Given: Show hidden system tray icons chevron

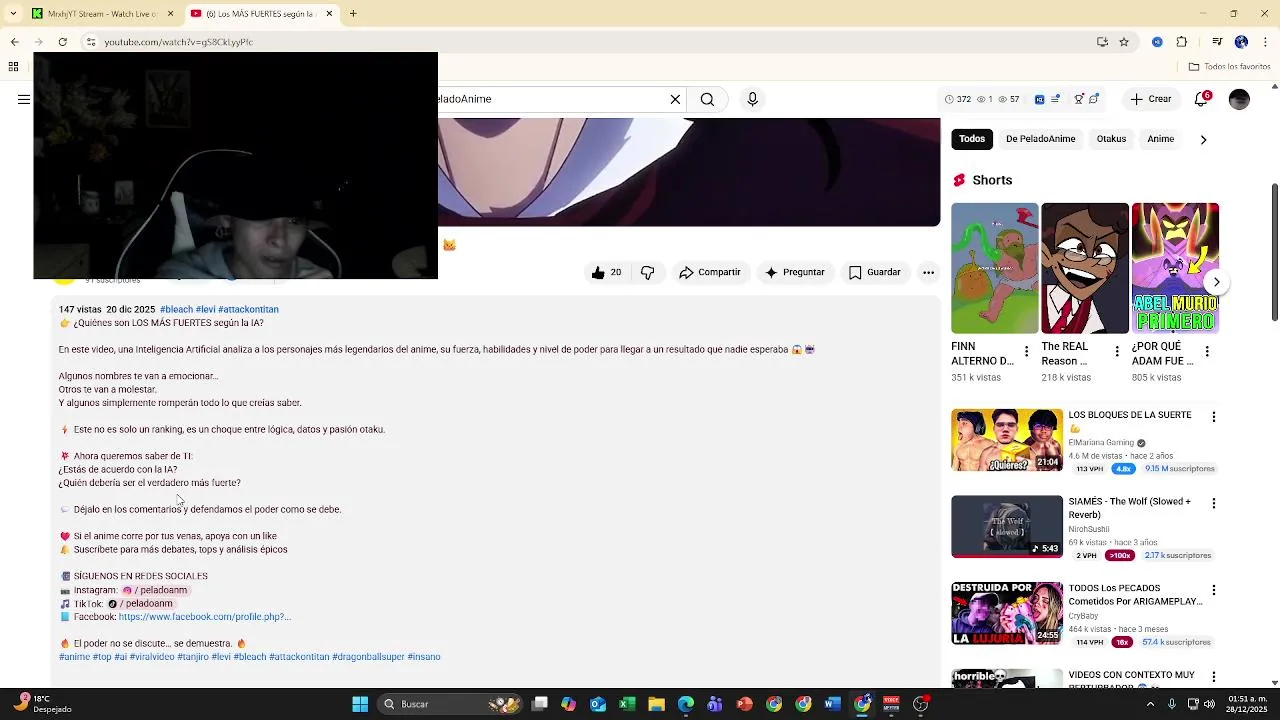Looking at the screenshot, I should [1150, 704].
